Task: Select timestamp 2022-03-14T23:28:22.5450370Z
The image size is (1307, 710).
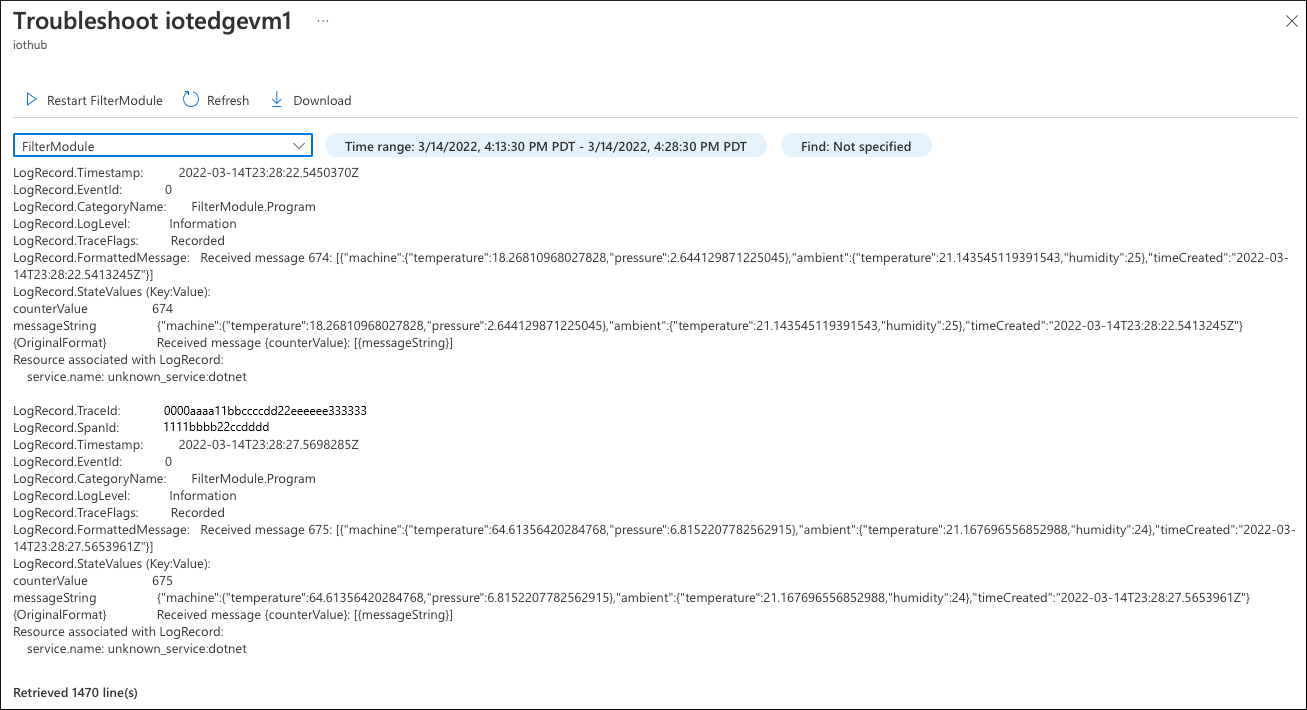Action: coord(269,172)
